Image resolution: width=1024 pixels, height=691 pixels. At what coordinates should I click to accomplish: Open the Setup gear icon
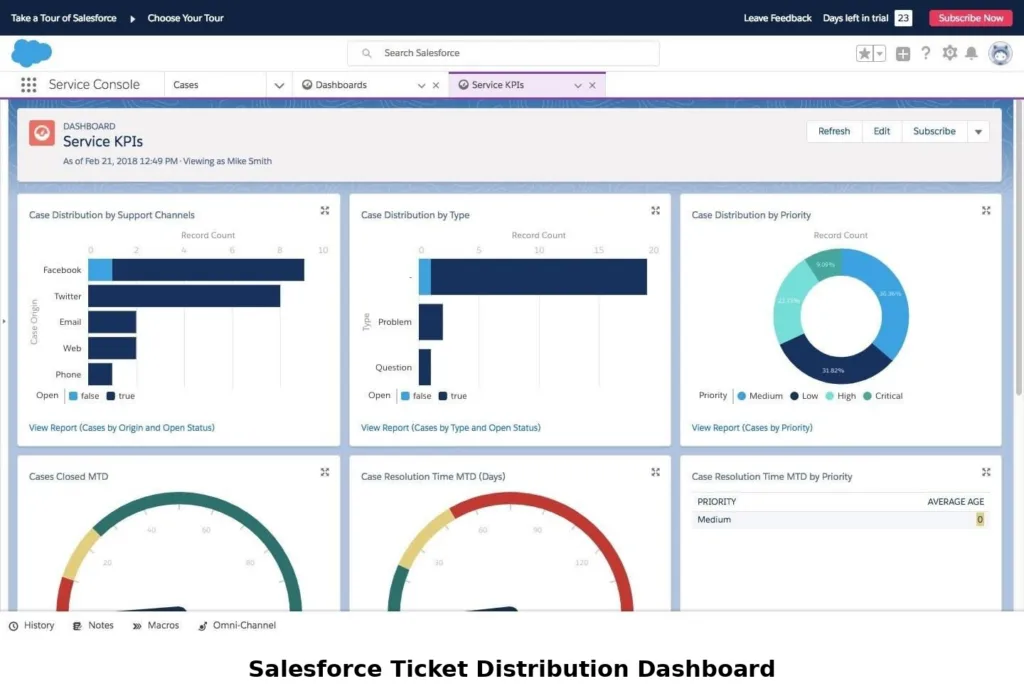coord(950,53)
